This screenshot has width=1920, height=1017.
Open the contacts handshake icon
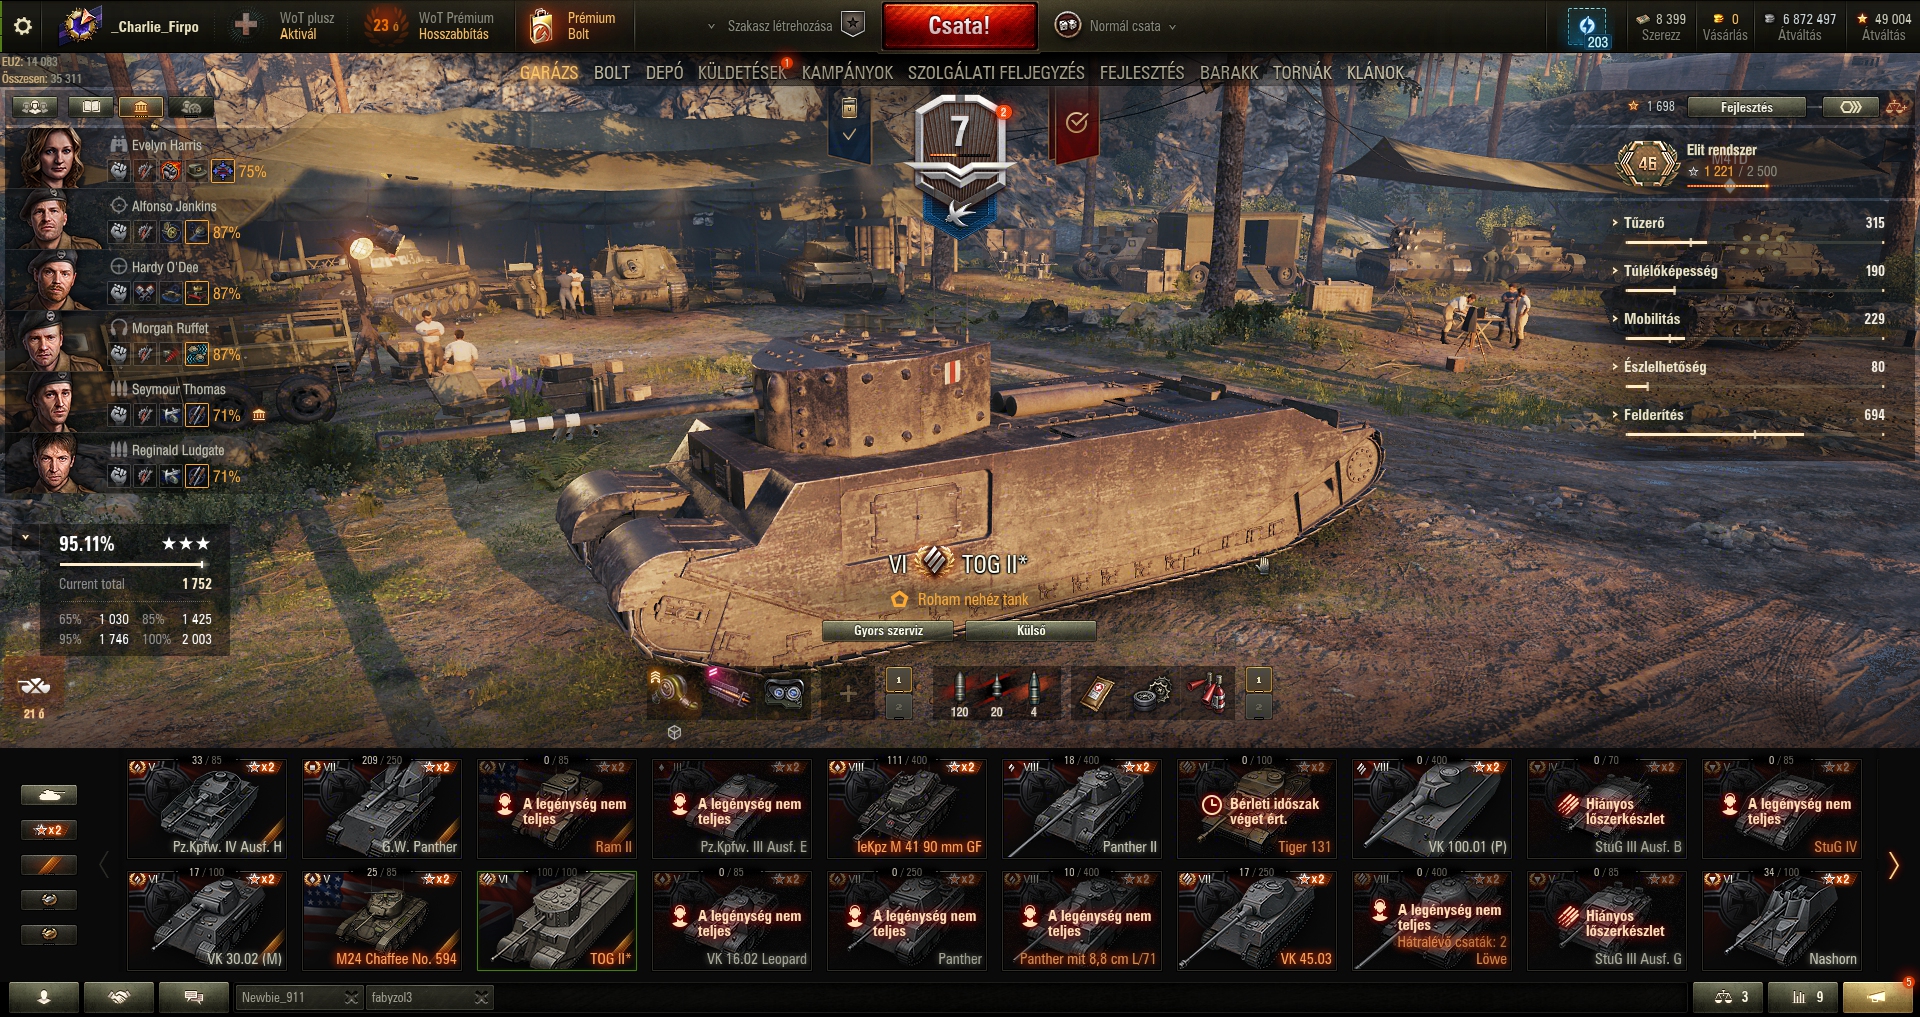pyautogui.click(x=119, y=997)
